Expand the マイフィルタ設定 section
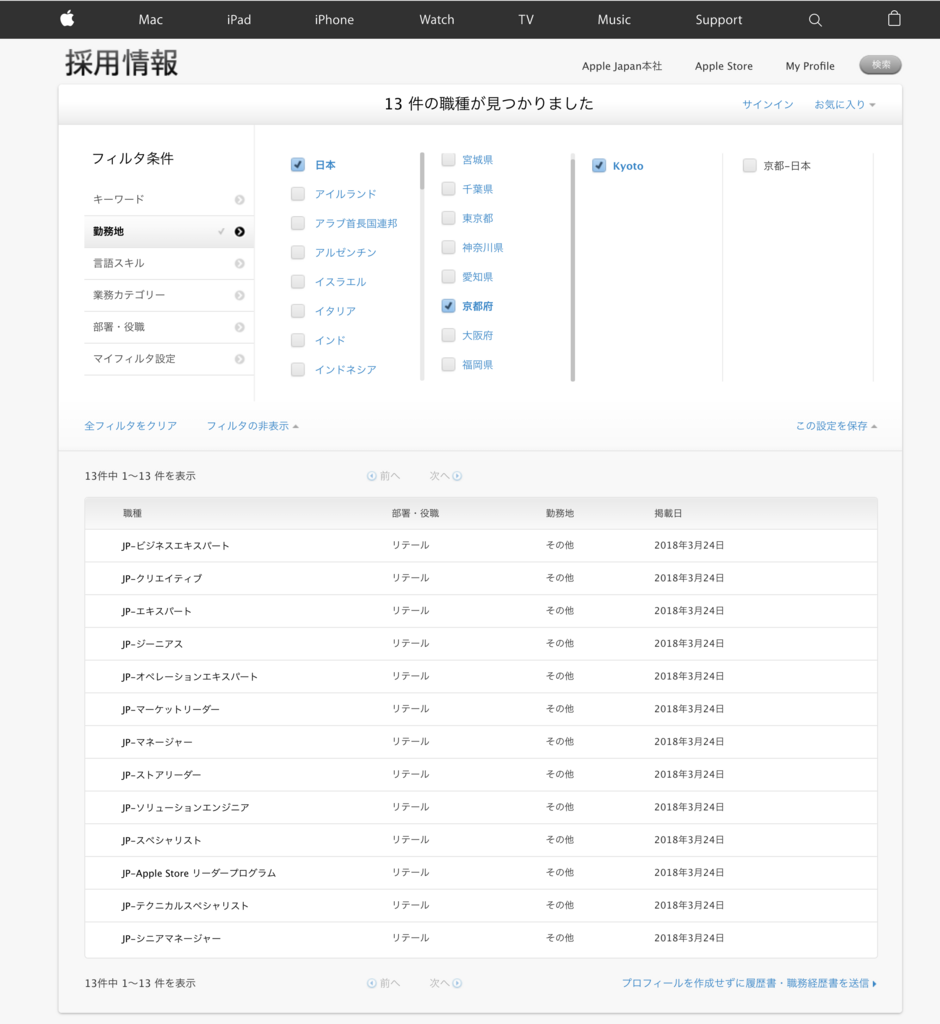The height and width of the screenshot is (1024, 940). click(x=169, y=359)
